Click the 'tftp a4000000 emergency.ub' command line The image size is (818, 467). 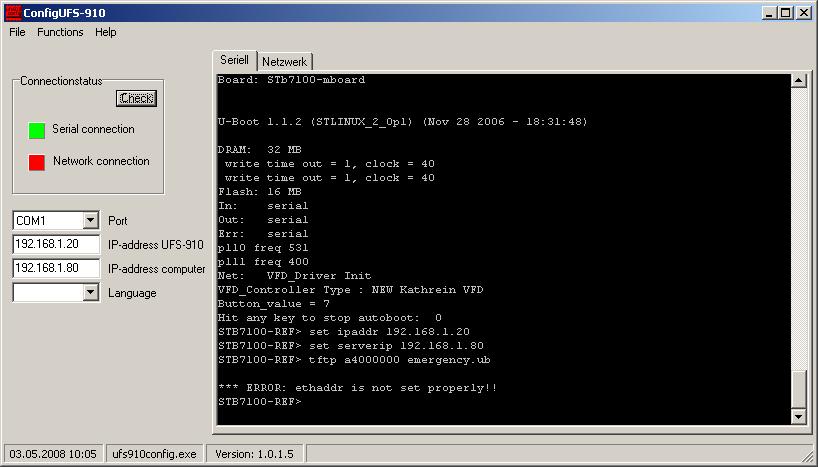coord(354,360)
